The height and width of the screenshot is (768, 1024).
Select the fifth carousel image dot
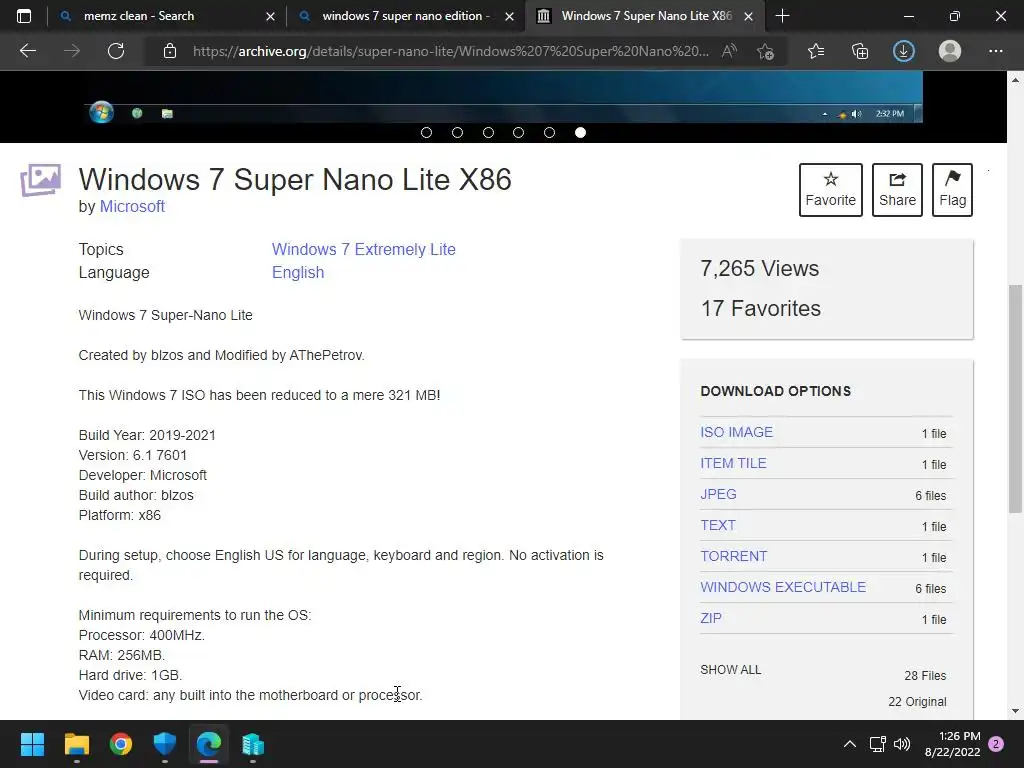click(x=549, y=133)
